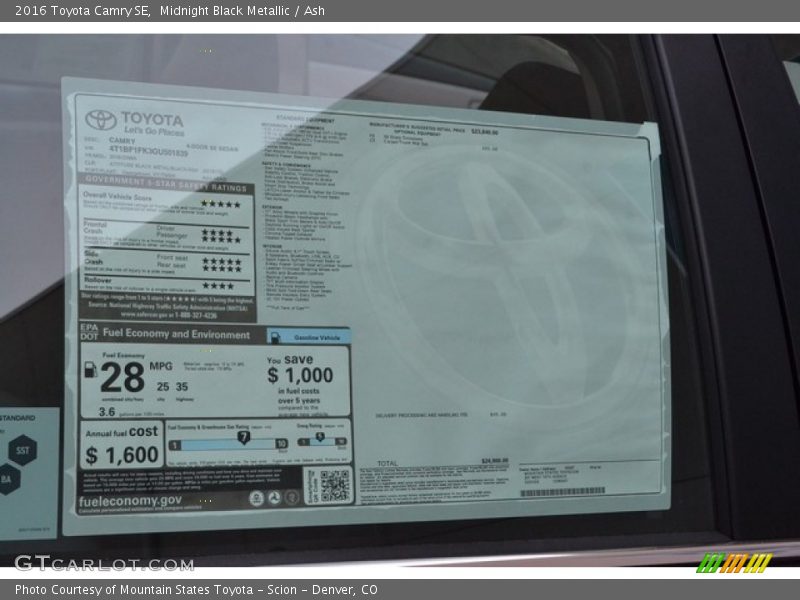Click the www.safercar.gov hotline link
This screenshot has width=800, height=600.
[164, 314]
